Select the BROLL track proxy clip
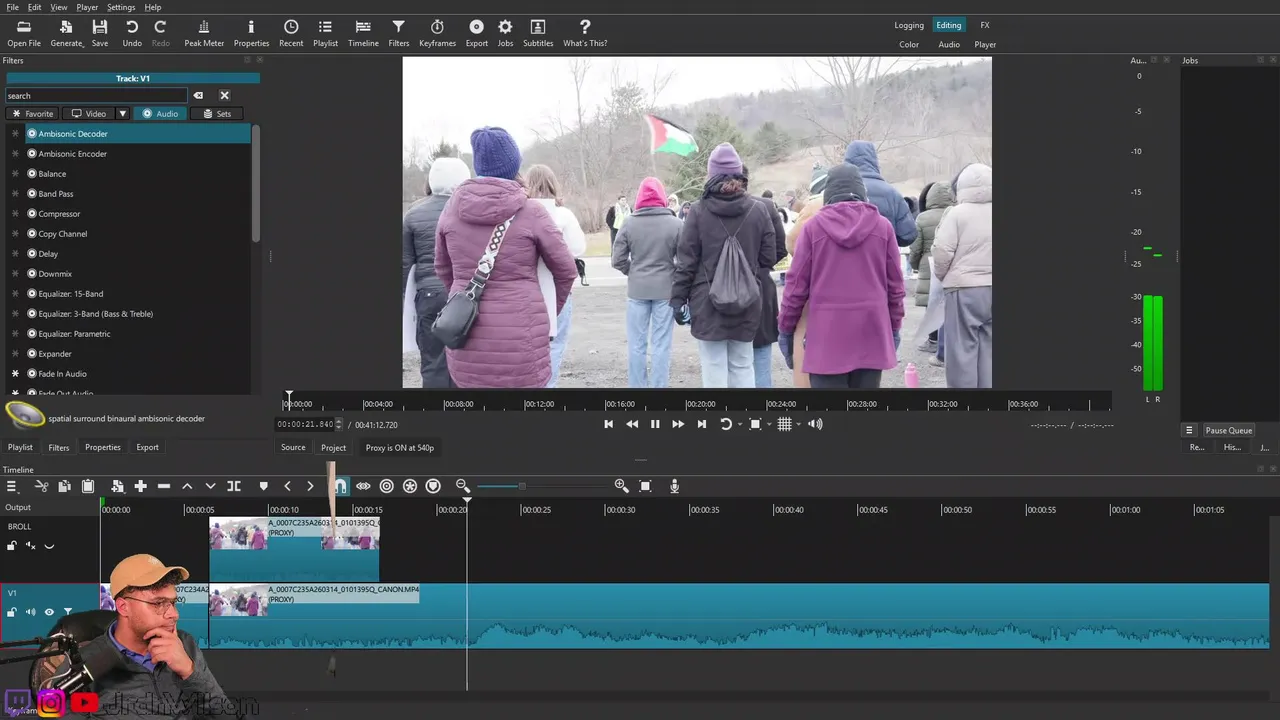Viewport: 1280px width, 720px height. click(x=294, y=549)
